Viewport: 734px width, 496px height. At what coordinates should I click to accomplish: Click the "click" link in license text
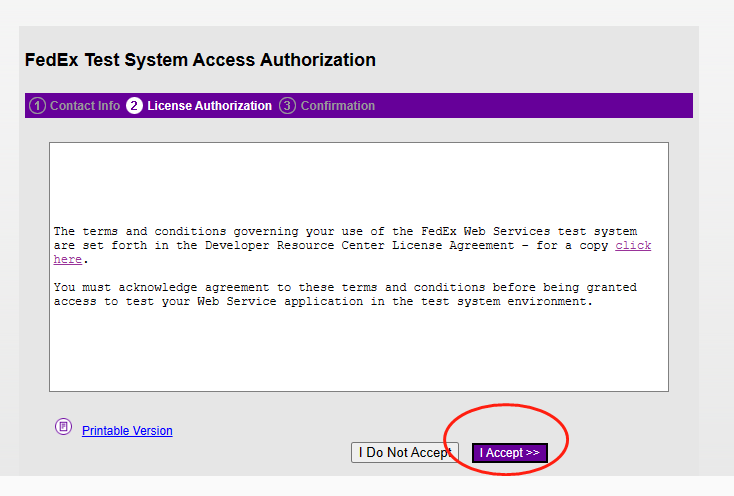pyautogui.click(x=633, y=245)
